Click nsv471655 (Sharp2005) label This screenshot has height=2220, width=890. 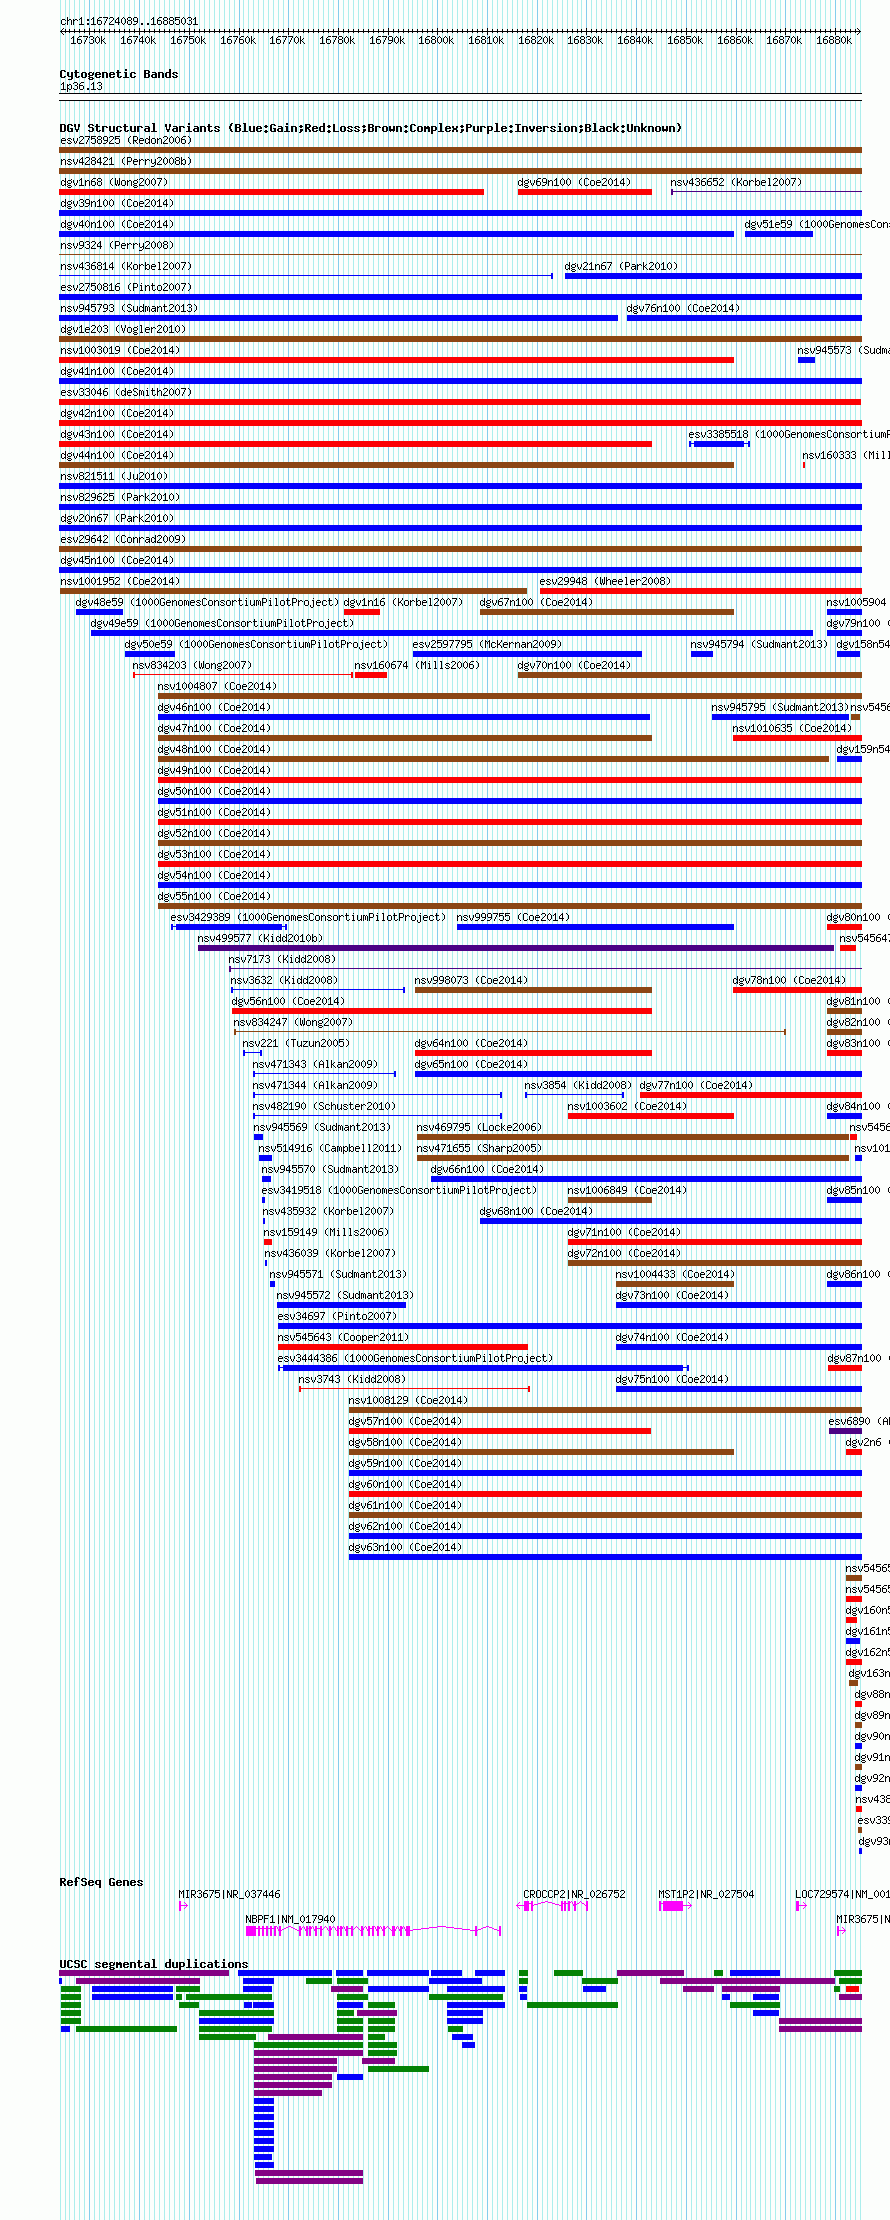[479, 1149]
